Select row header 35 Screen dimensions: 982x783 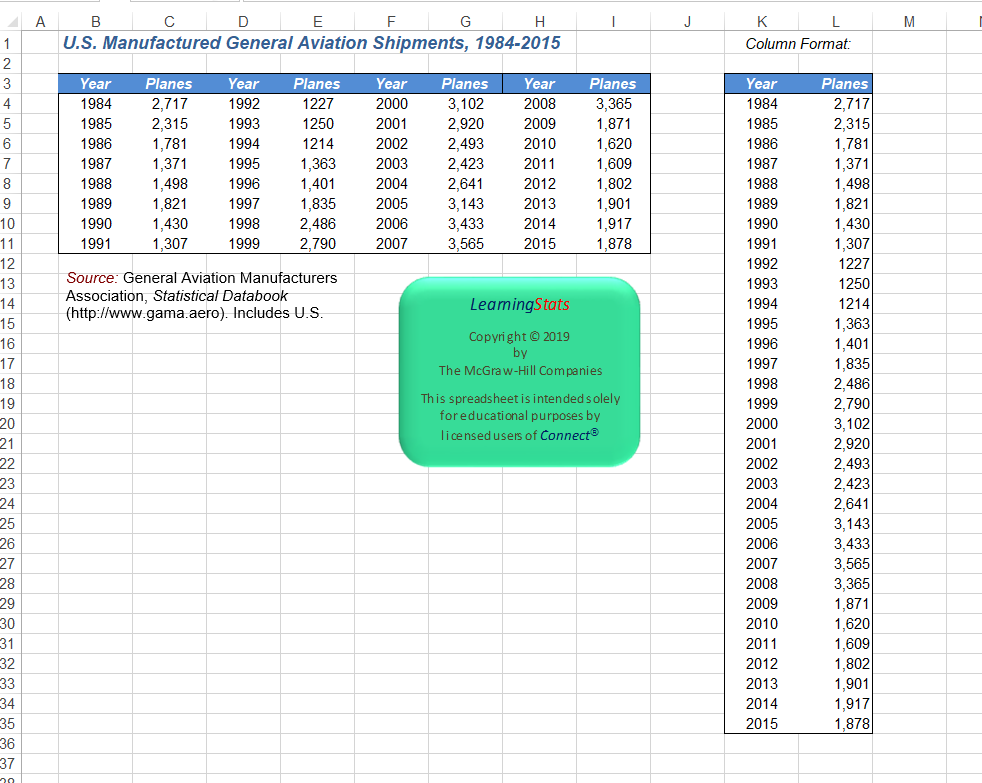[8, 724]
